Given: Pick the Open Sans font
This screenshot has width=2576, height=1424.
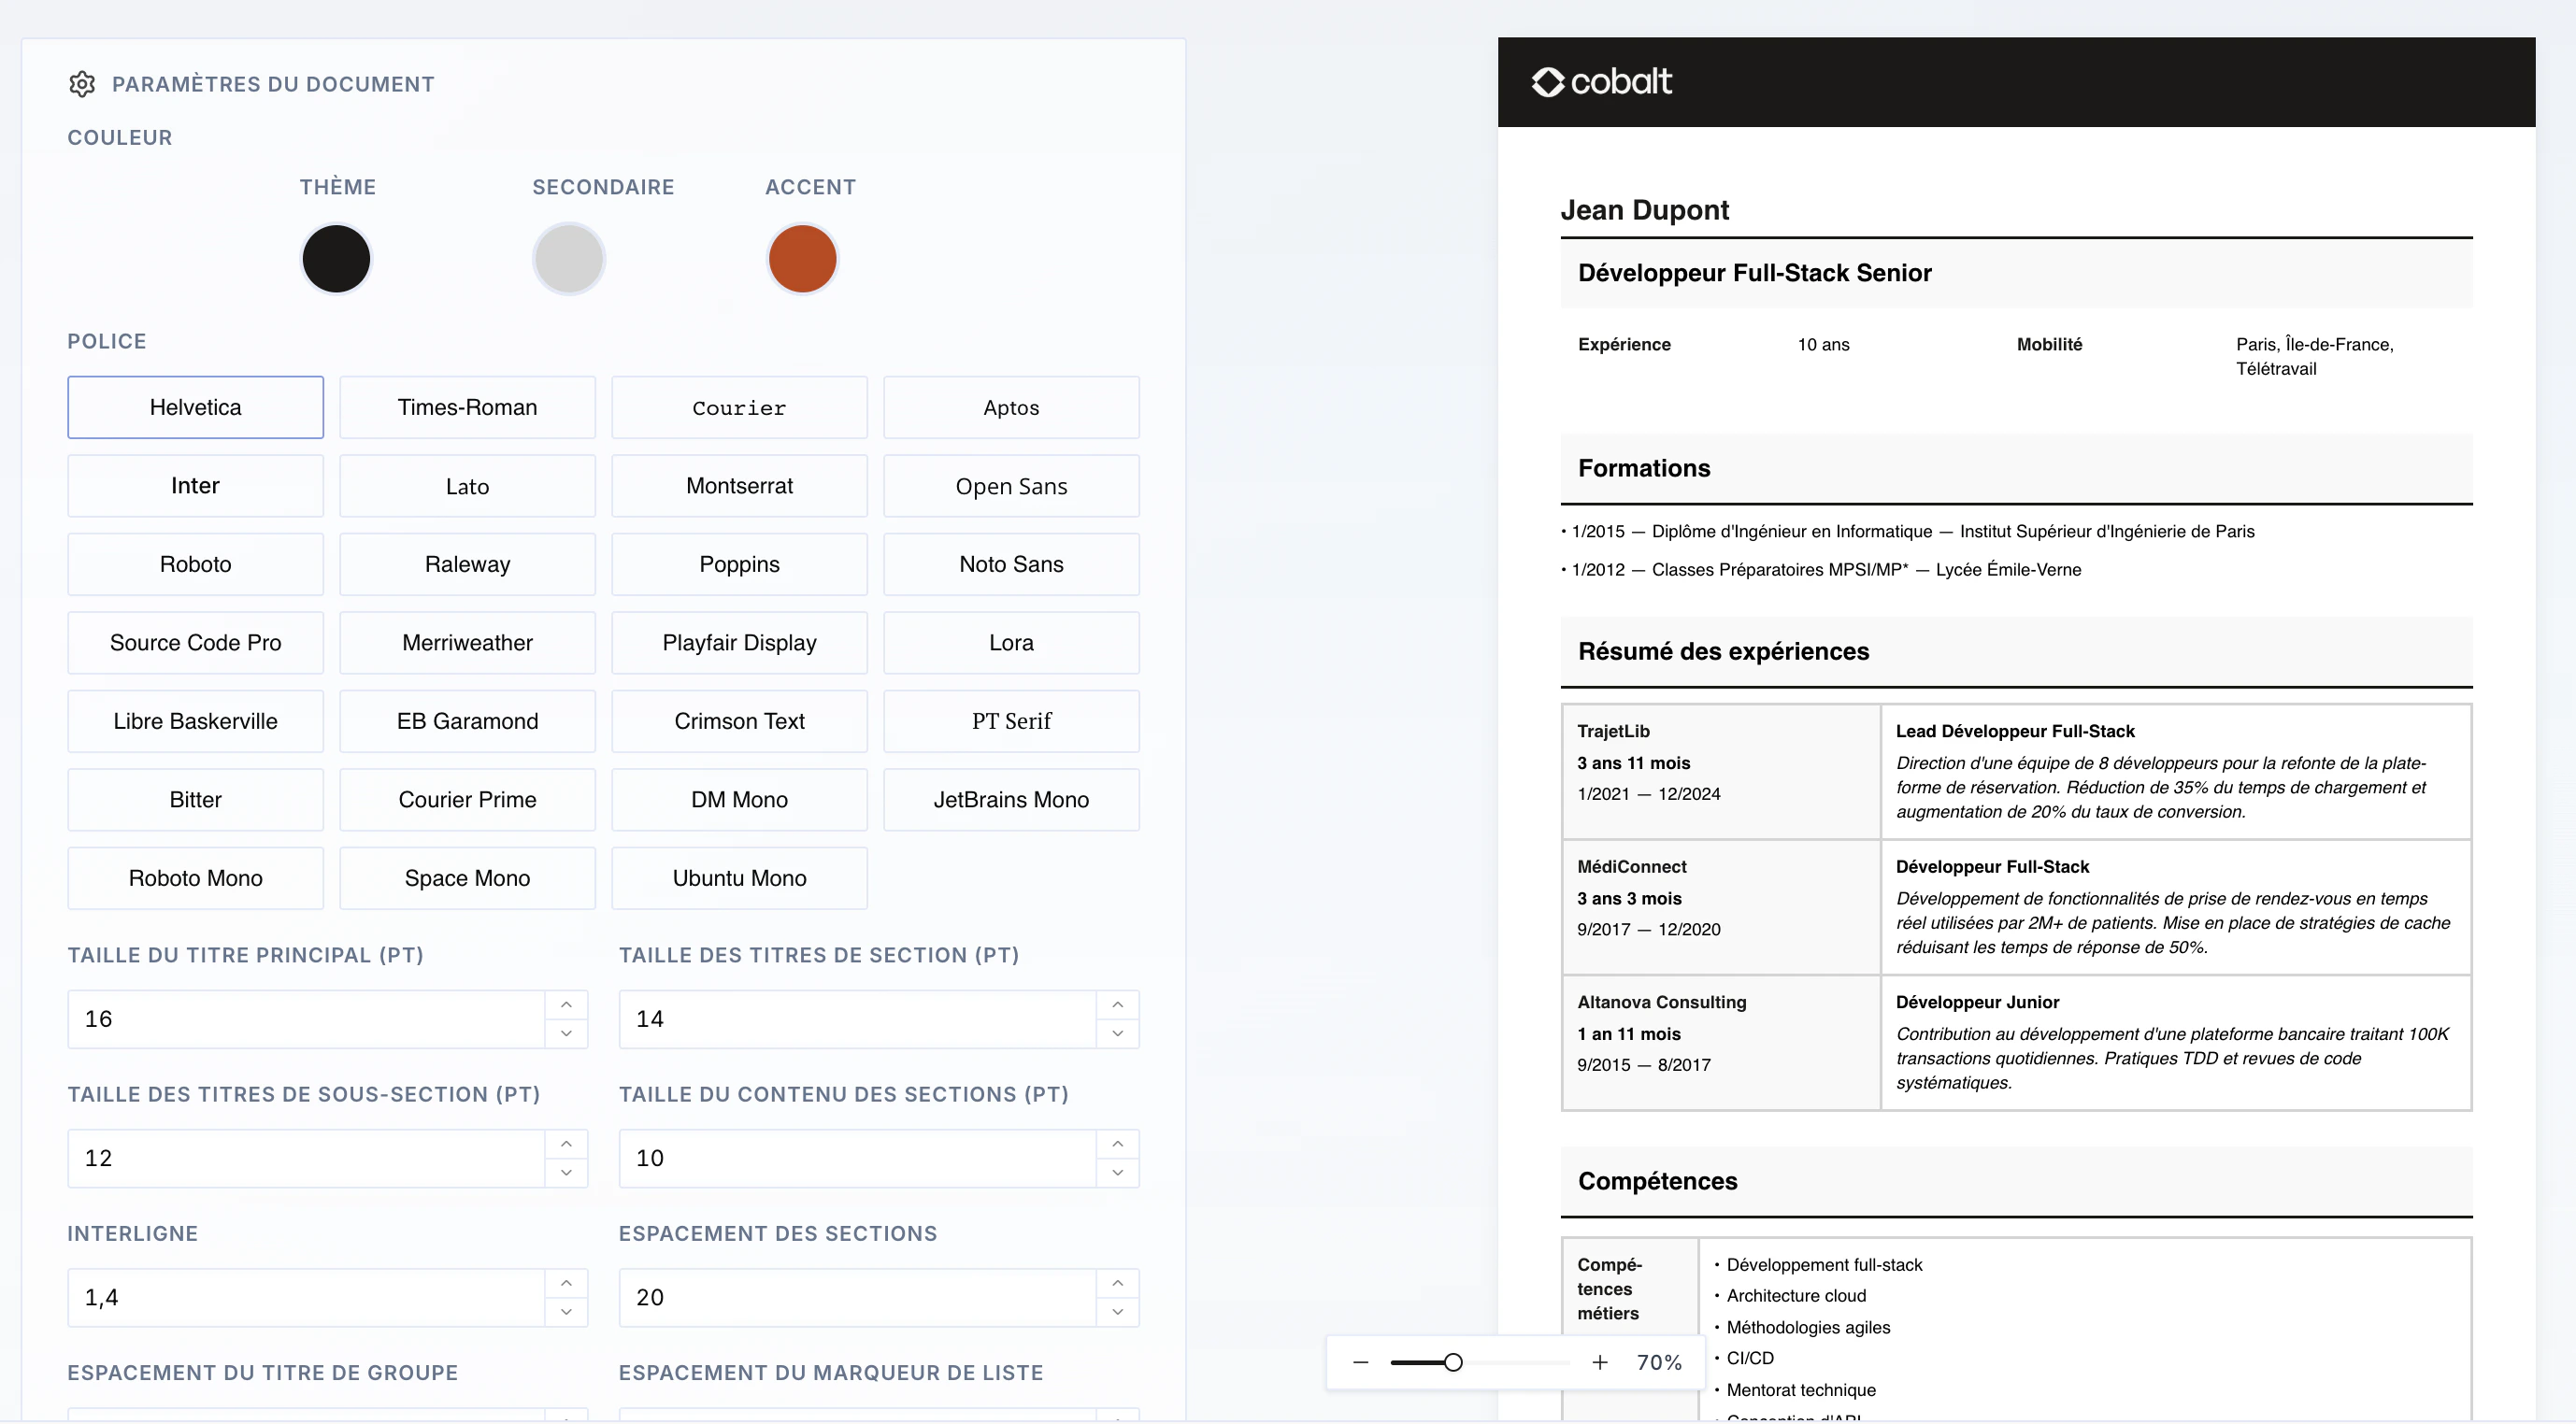Looking at the screenshot, I should pyautogui.click(x=1012, y=486).
